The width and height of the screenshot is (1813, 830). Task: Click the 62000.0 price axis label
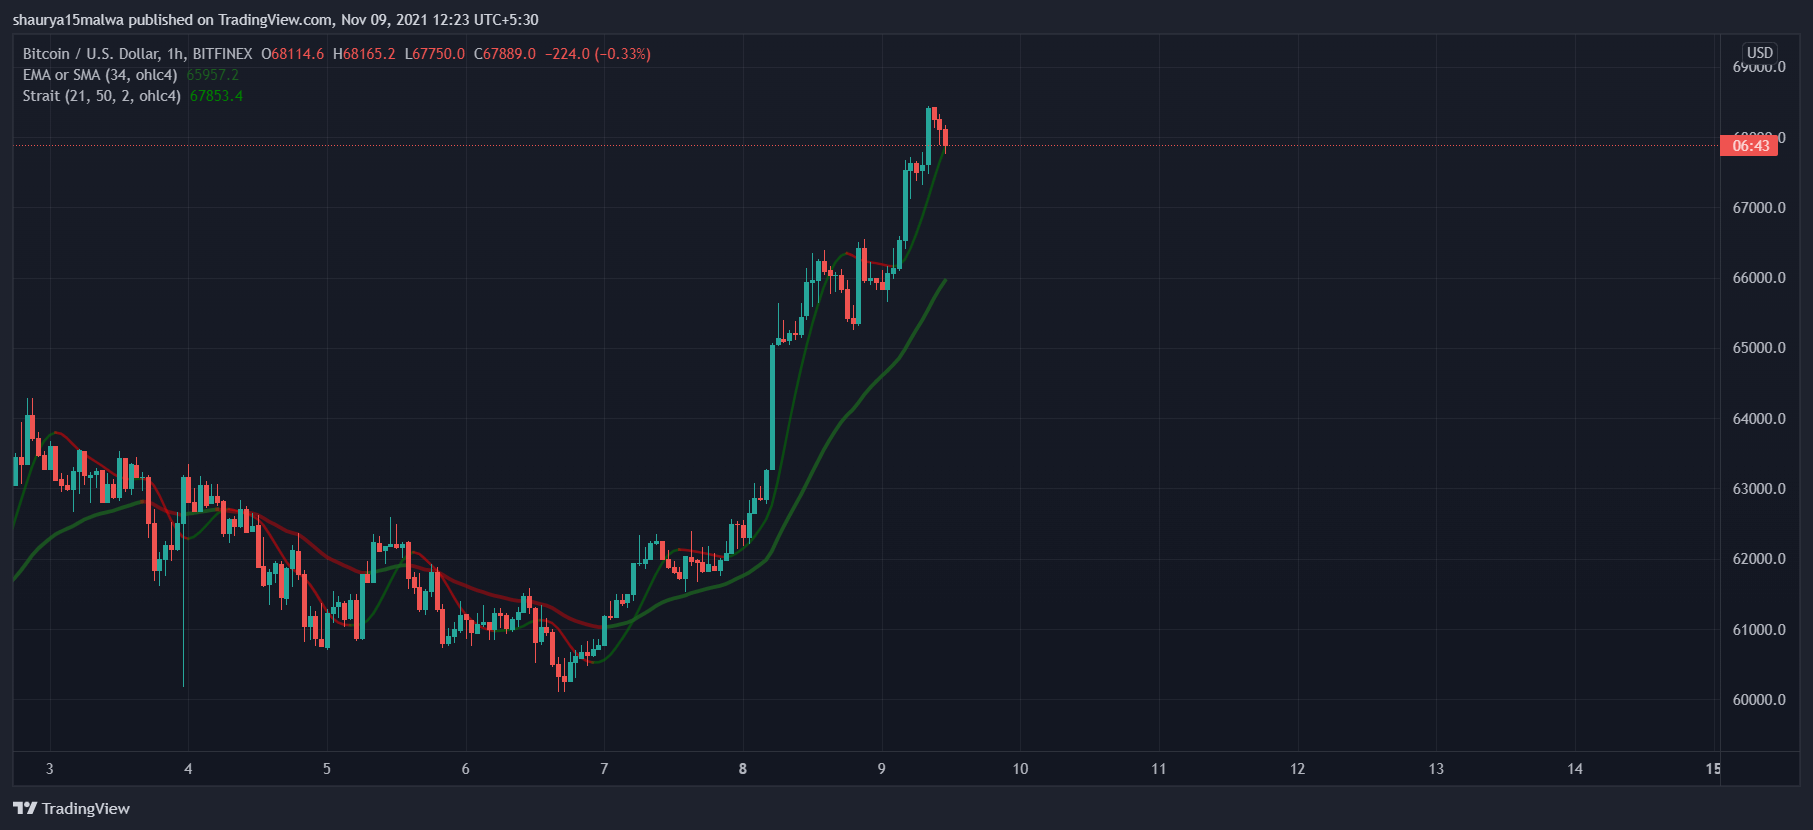1759,559
